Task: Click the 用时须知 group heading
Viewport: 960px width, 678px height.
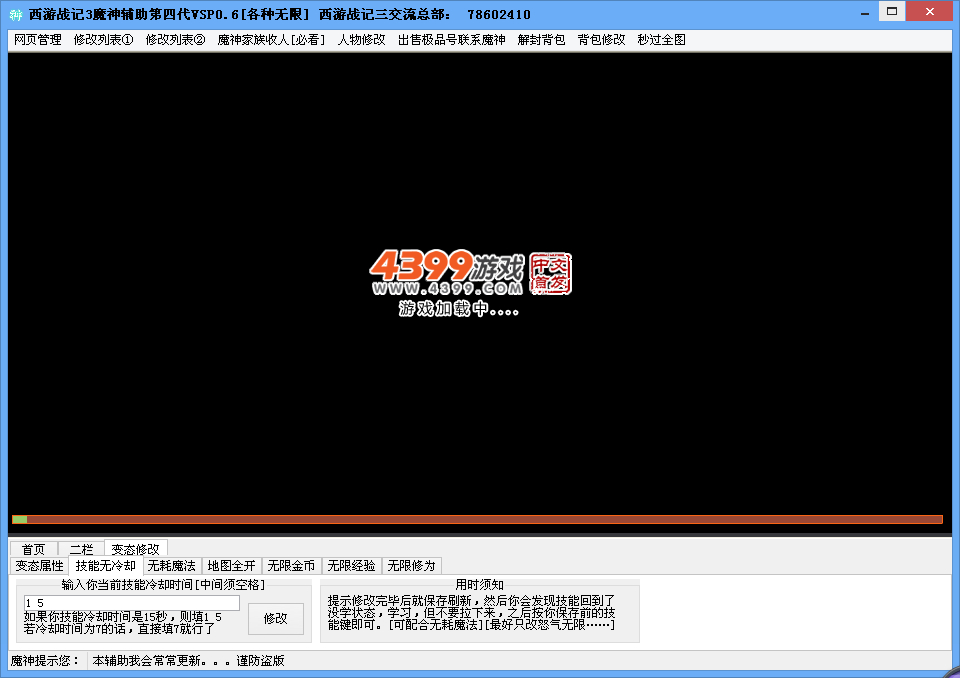Action: click(479, 584)
